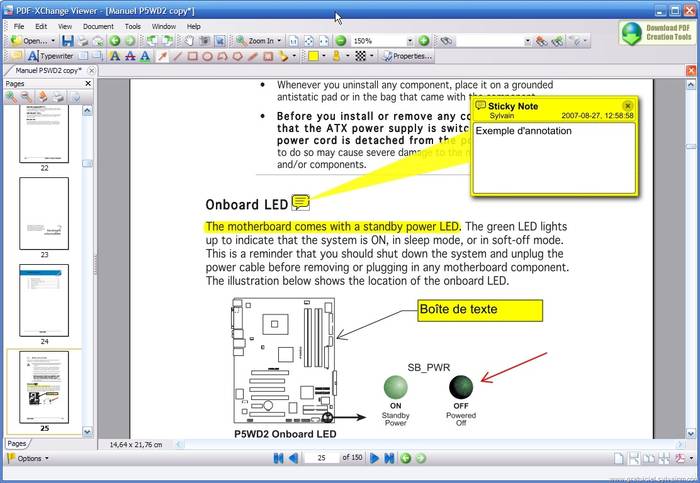Screen dimensions: 700x483
Task: Switch to Manuel P5WD2 copy tab
Action: (x=47, y=71)
